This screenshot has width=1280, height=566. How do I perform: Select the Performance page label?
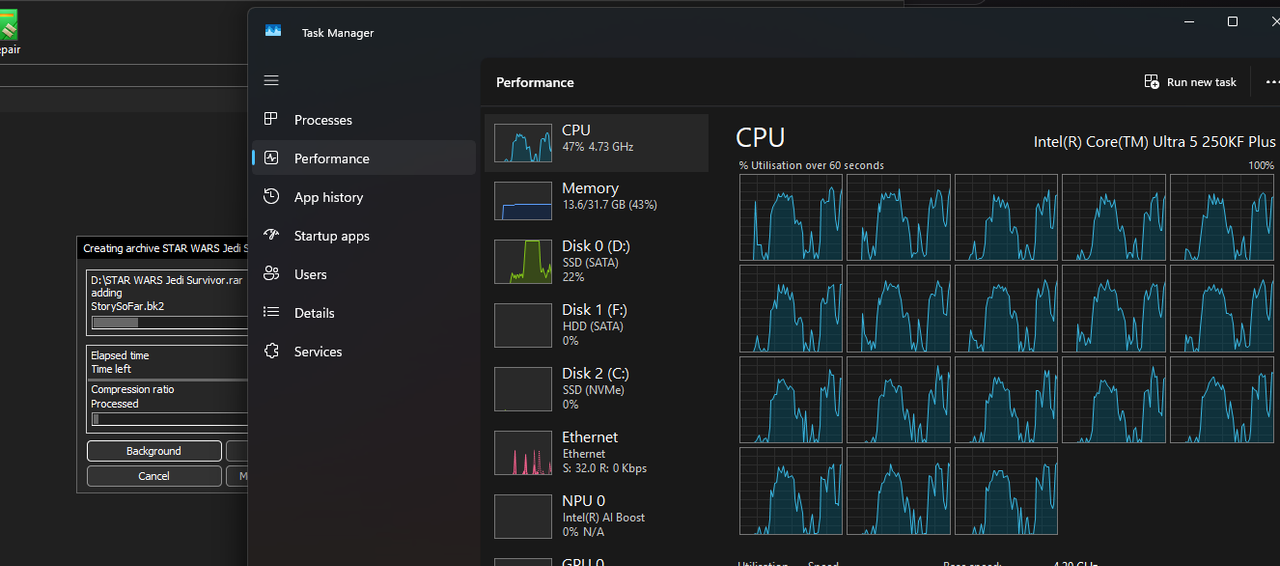click(332, 159)
